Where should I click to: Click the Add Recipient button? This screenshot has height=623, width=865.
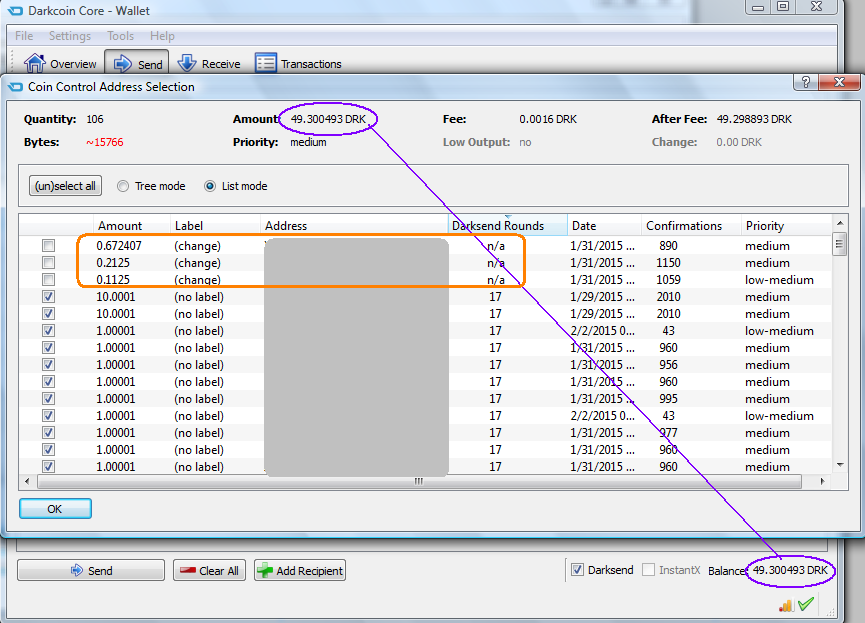pos(300,571)
